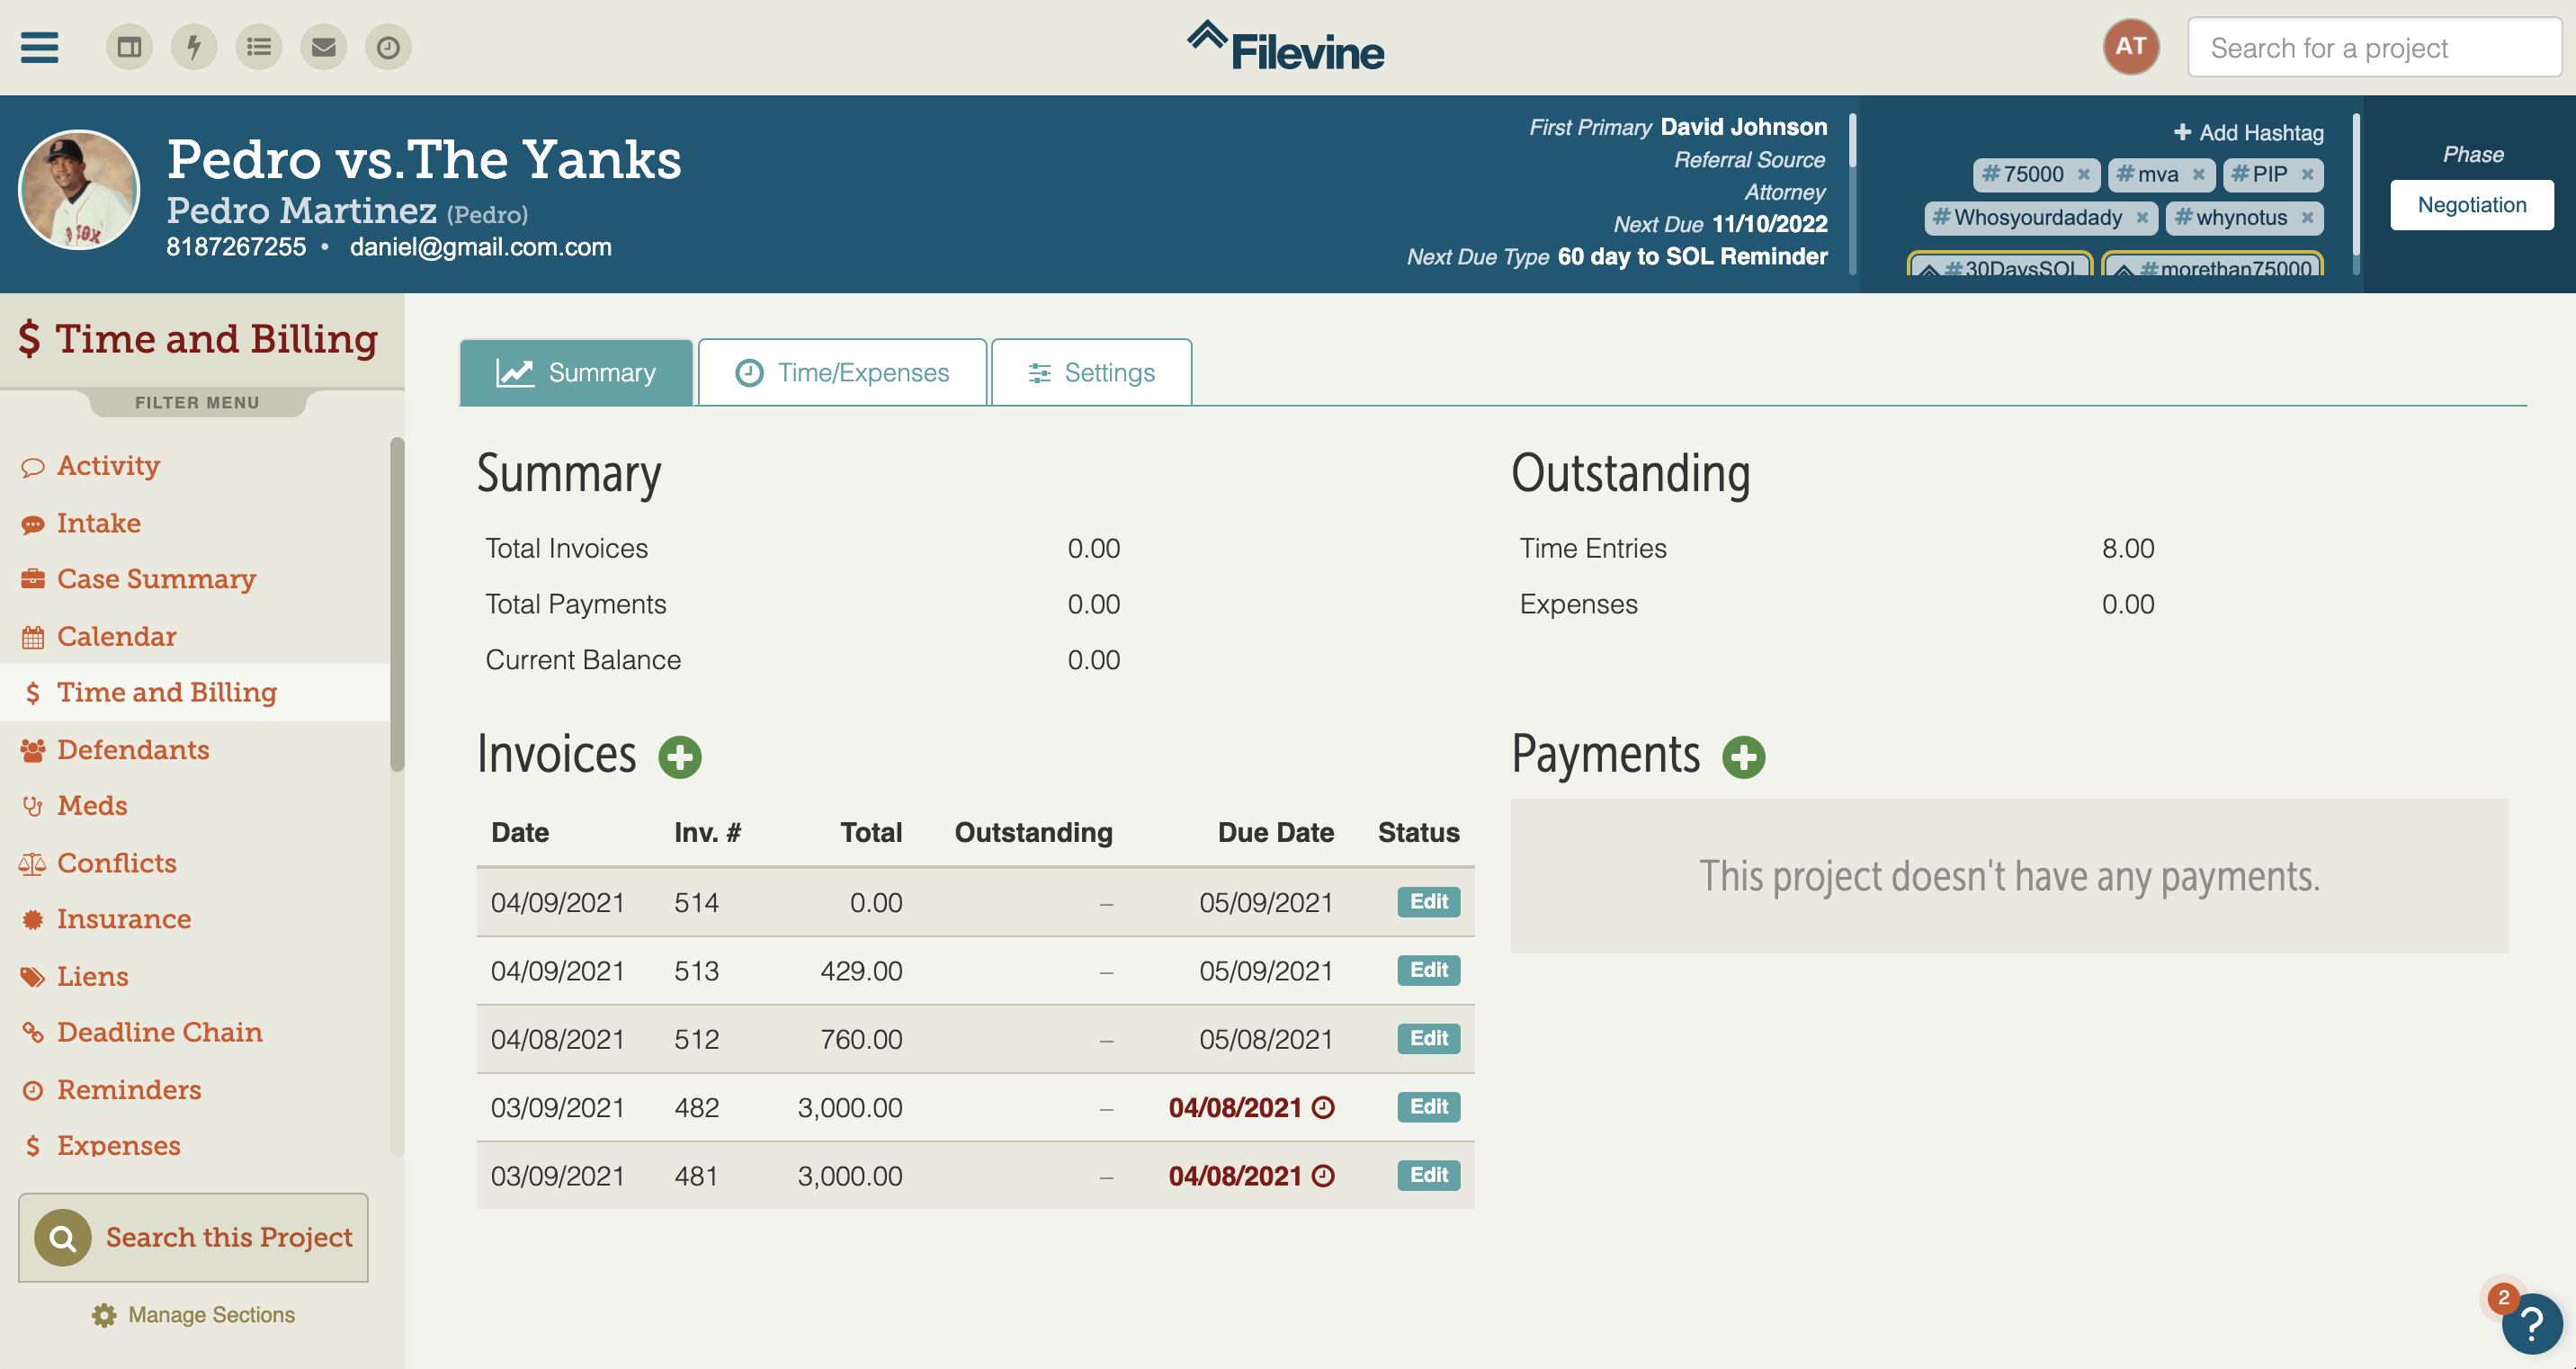Open the envelope mail icon
This screenshot has width=2576, height=1369.
coord(323,47)
